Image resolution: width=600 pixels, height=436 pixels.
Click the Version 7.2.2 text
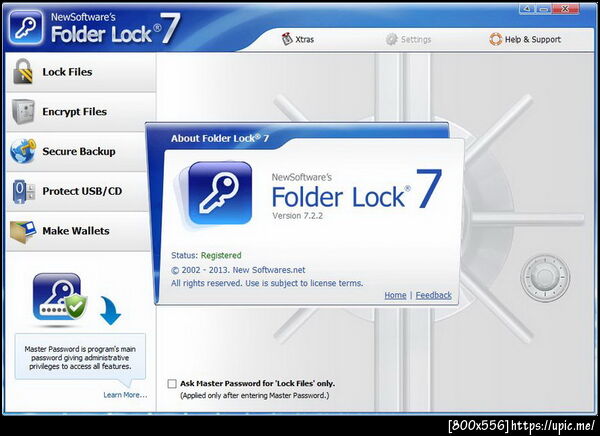click(x=297, y=216)
